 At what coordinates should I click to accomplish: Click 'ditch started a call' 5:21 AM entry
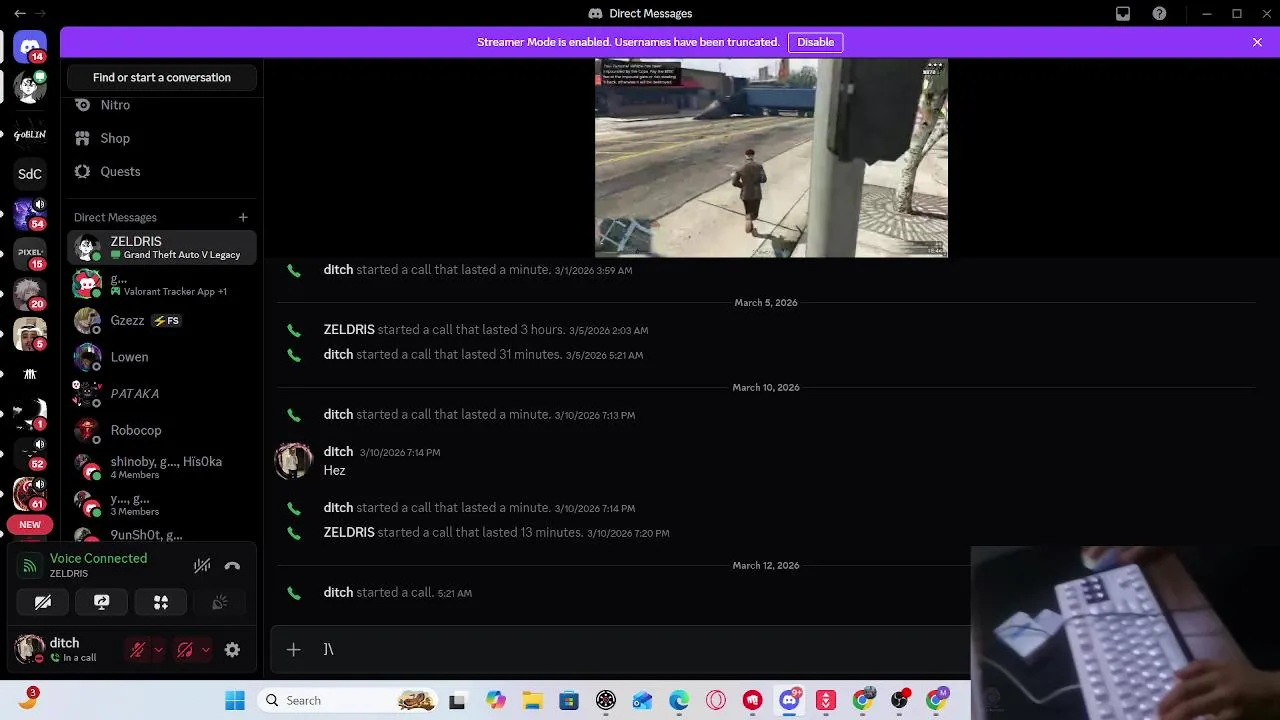[x=398, y=593]
